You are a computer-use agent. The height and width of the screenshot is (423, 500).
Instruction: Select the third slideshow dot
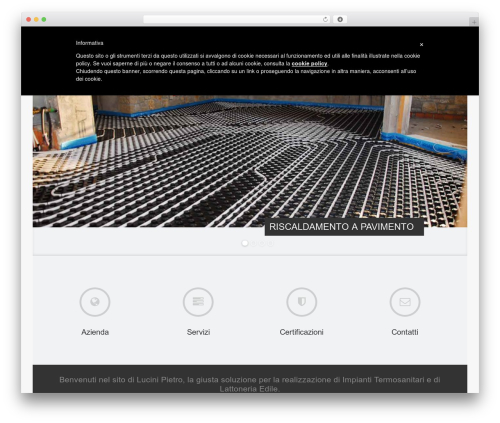pyautogui.click(x=262, y=243)
